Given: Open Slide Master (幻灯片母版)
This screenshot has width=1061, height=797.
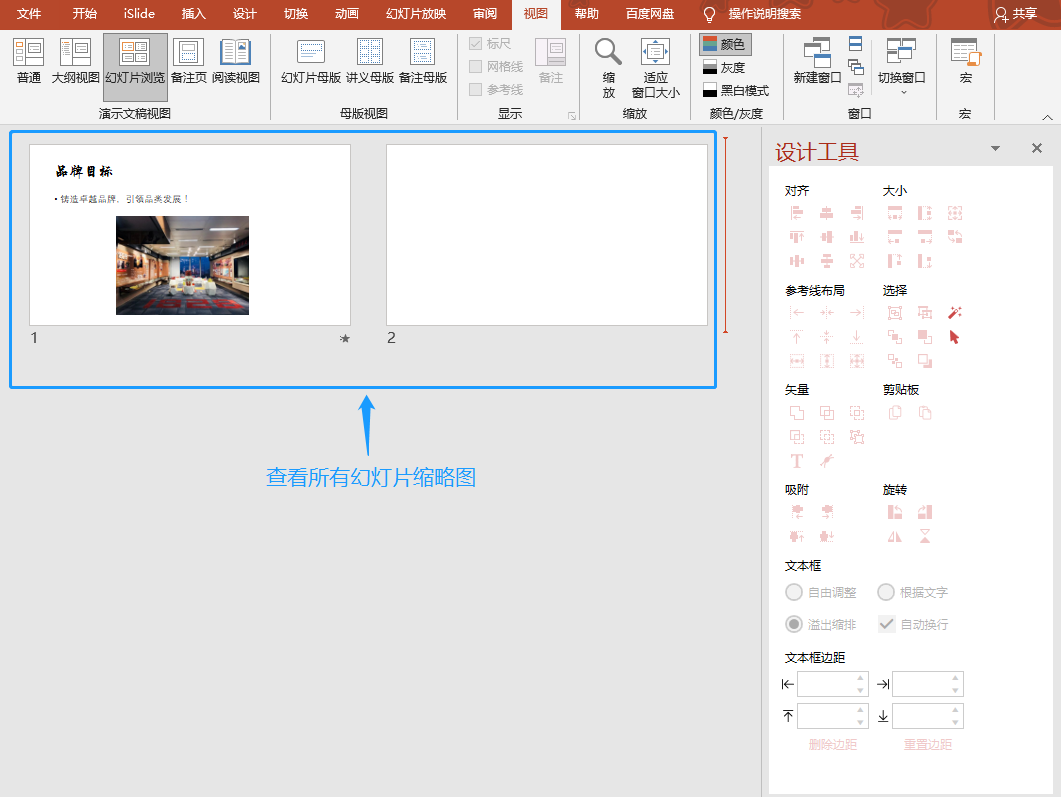Looking at the screenshot, I should (311, 62).
